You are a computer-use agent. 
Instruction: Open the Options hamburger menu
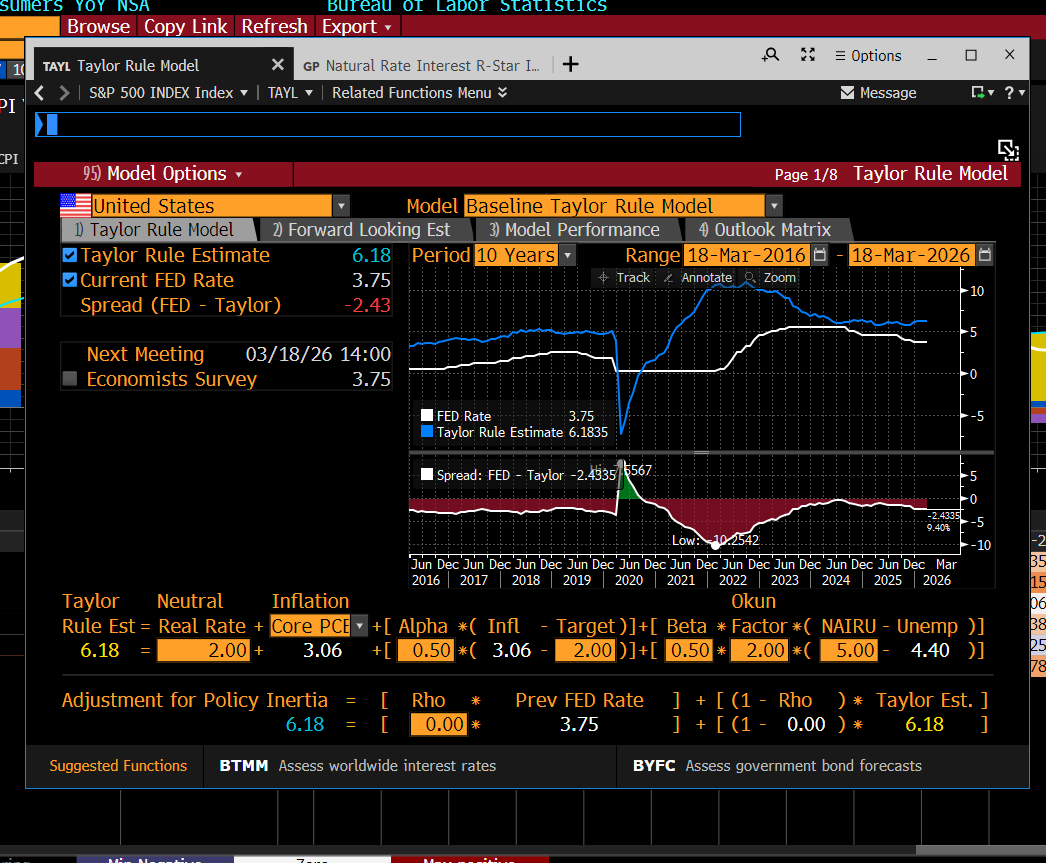coord(868,56)
